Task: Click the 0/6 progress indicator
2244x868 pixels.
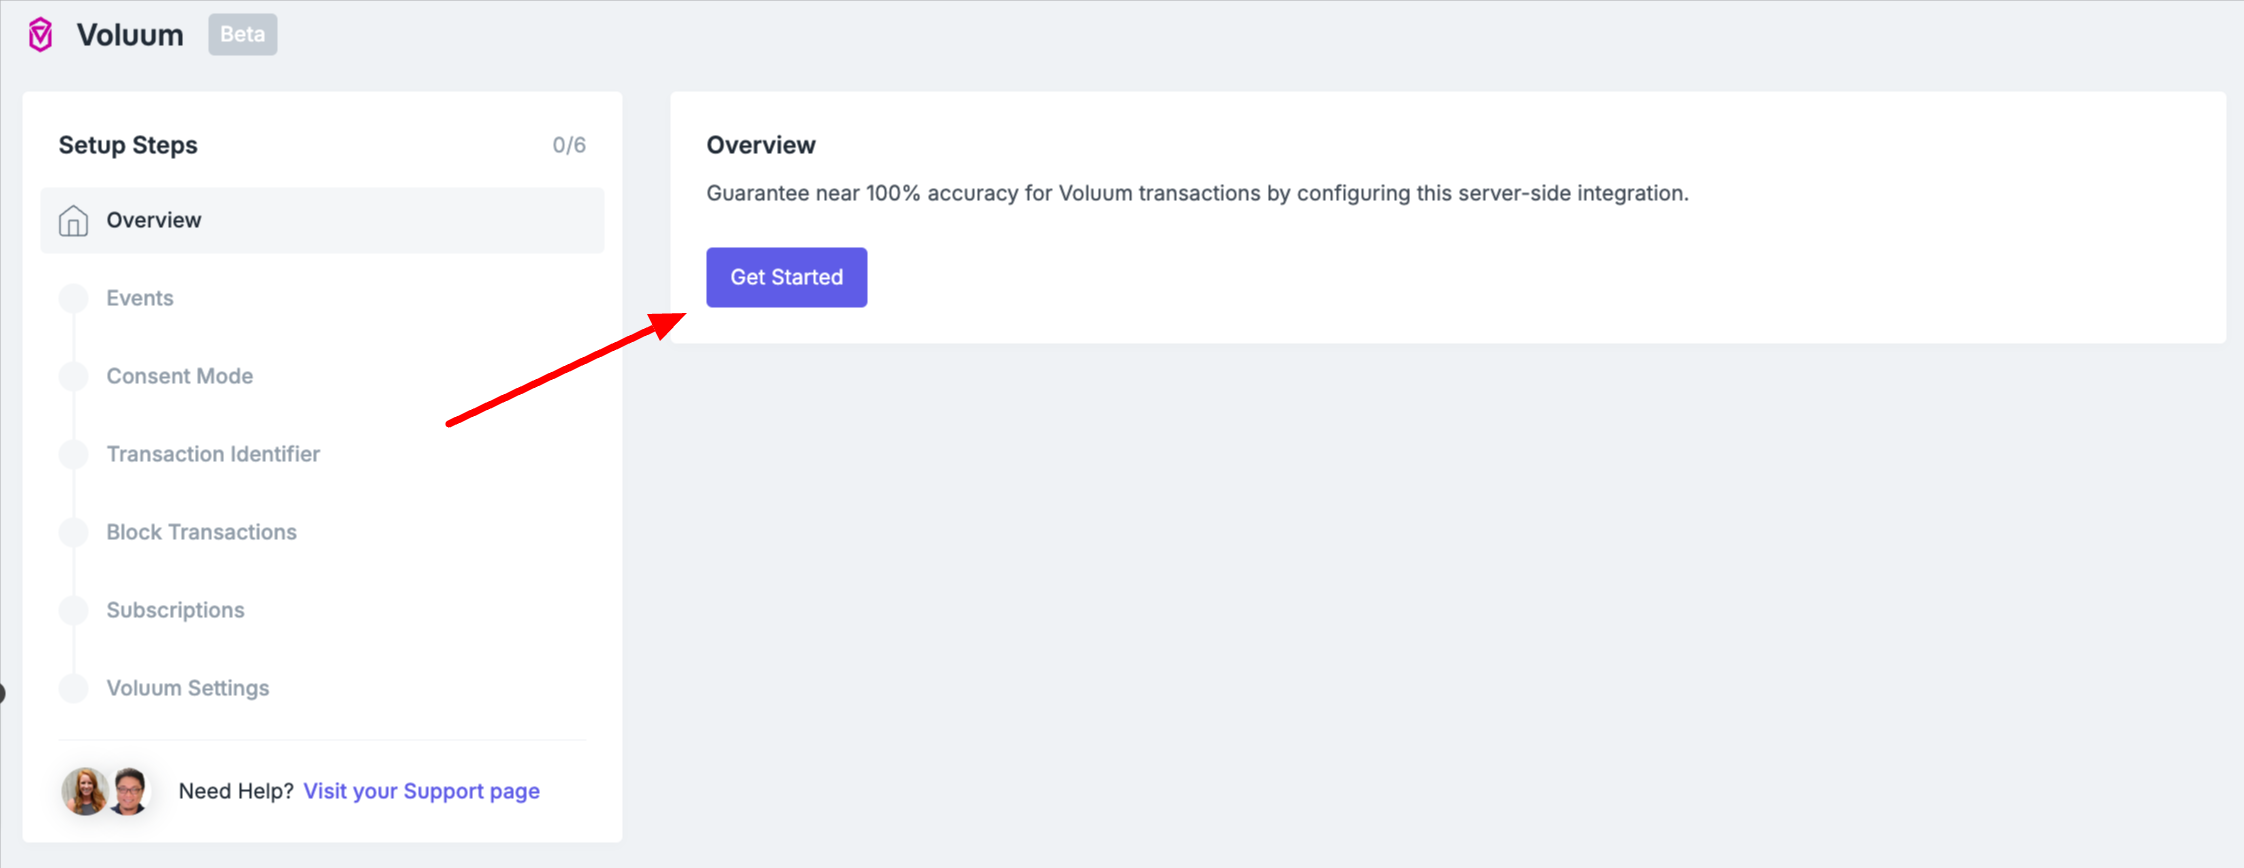Action: [x=569, y=144]
